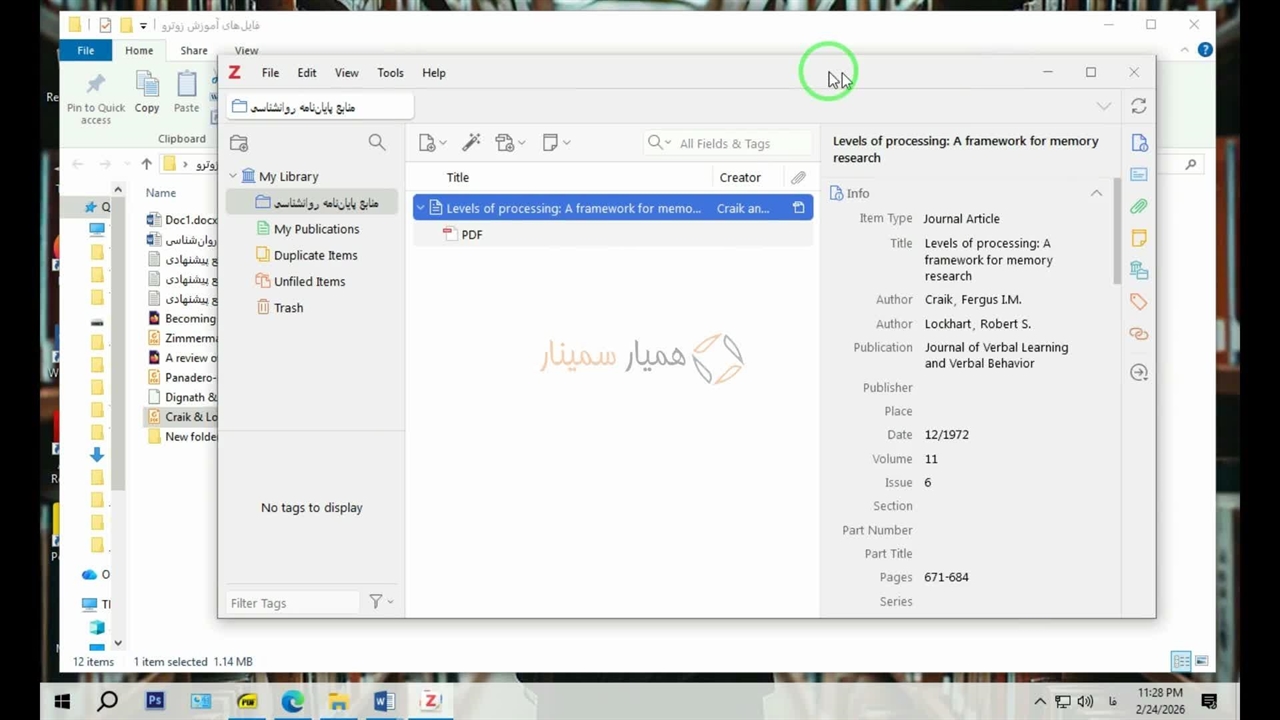Select My Publications in the library tree
1280x720 pixels.
coord(316,229)
